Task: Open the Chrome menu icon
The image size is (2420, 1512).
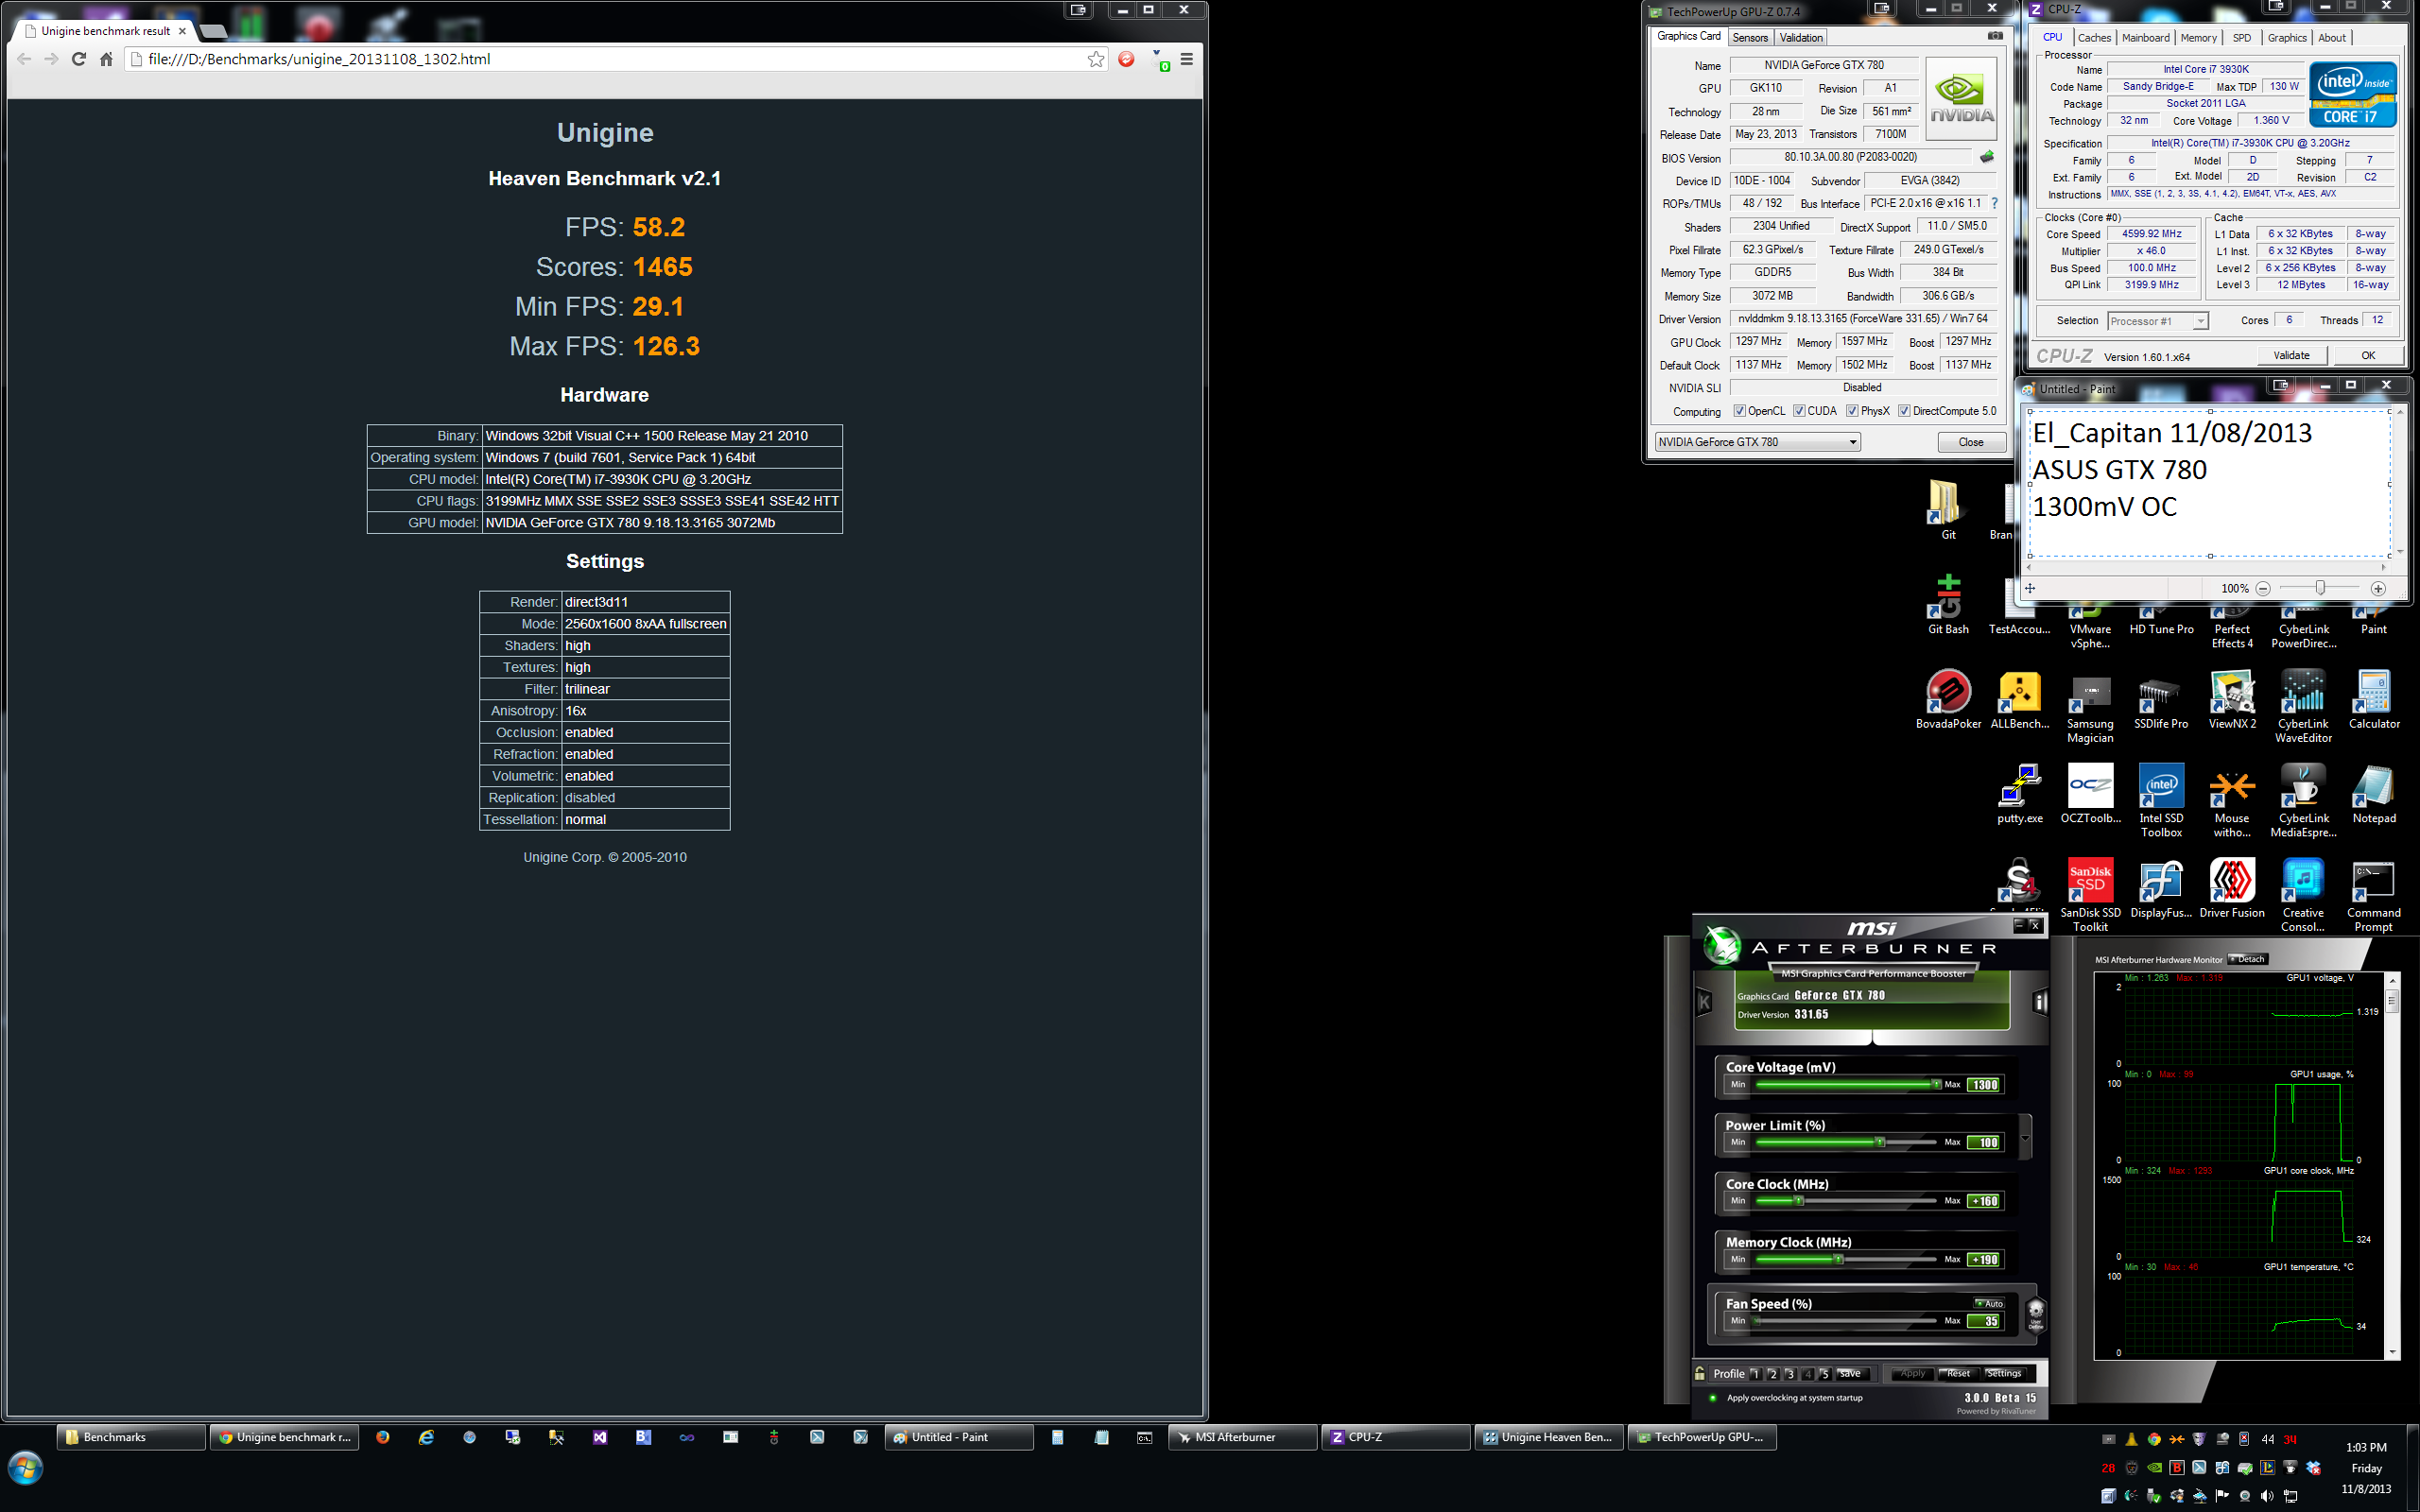Action: [1187, 59]
